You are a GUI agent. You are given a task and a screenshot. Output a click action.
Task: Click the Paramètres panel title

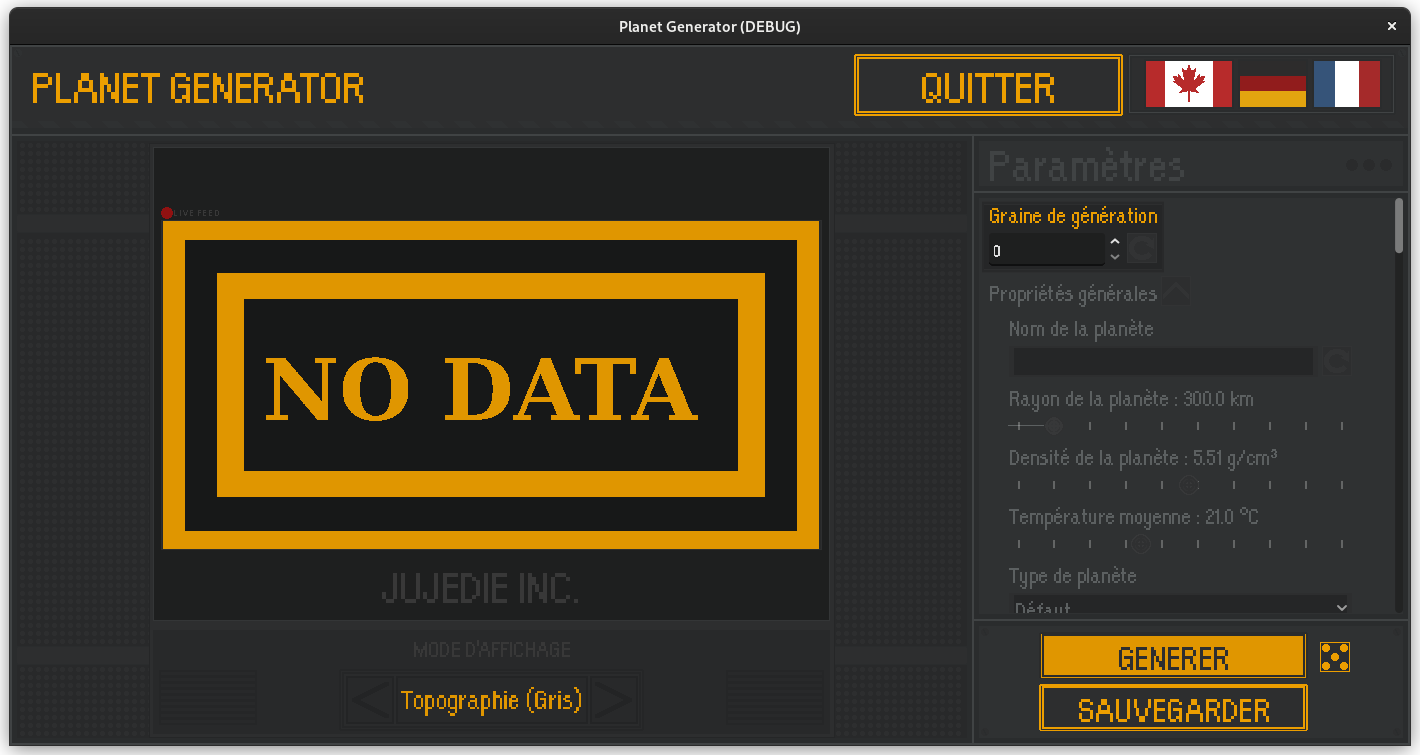[x=1086, y=166]
